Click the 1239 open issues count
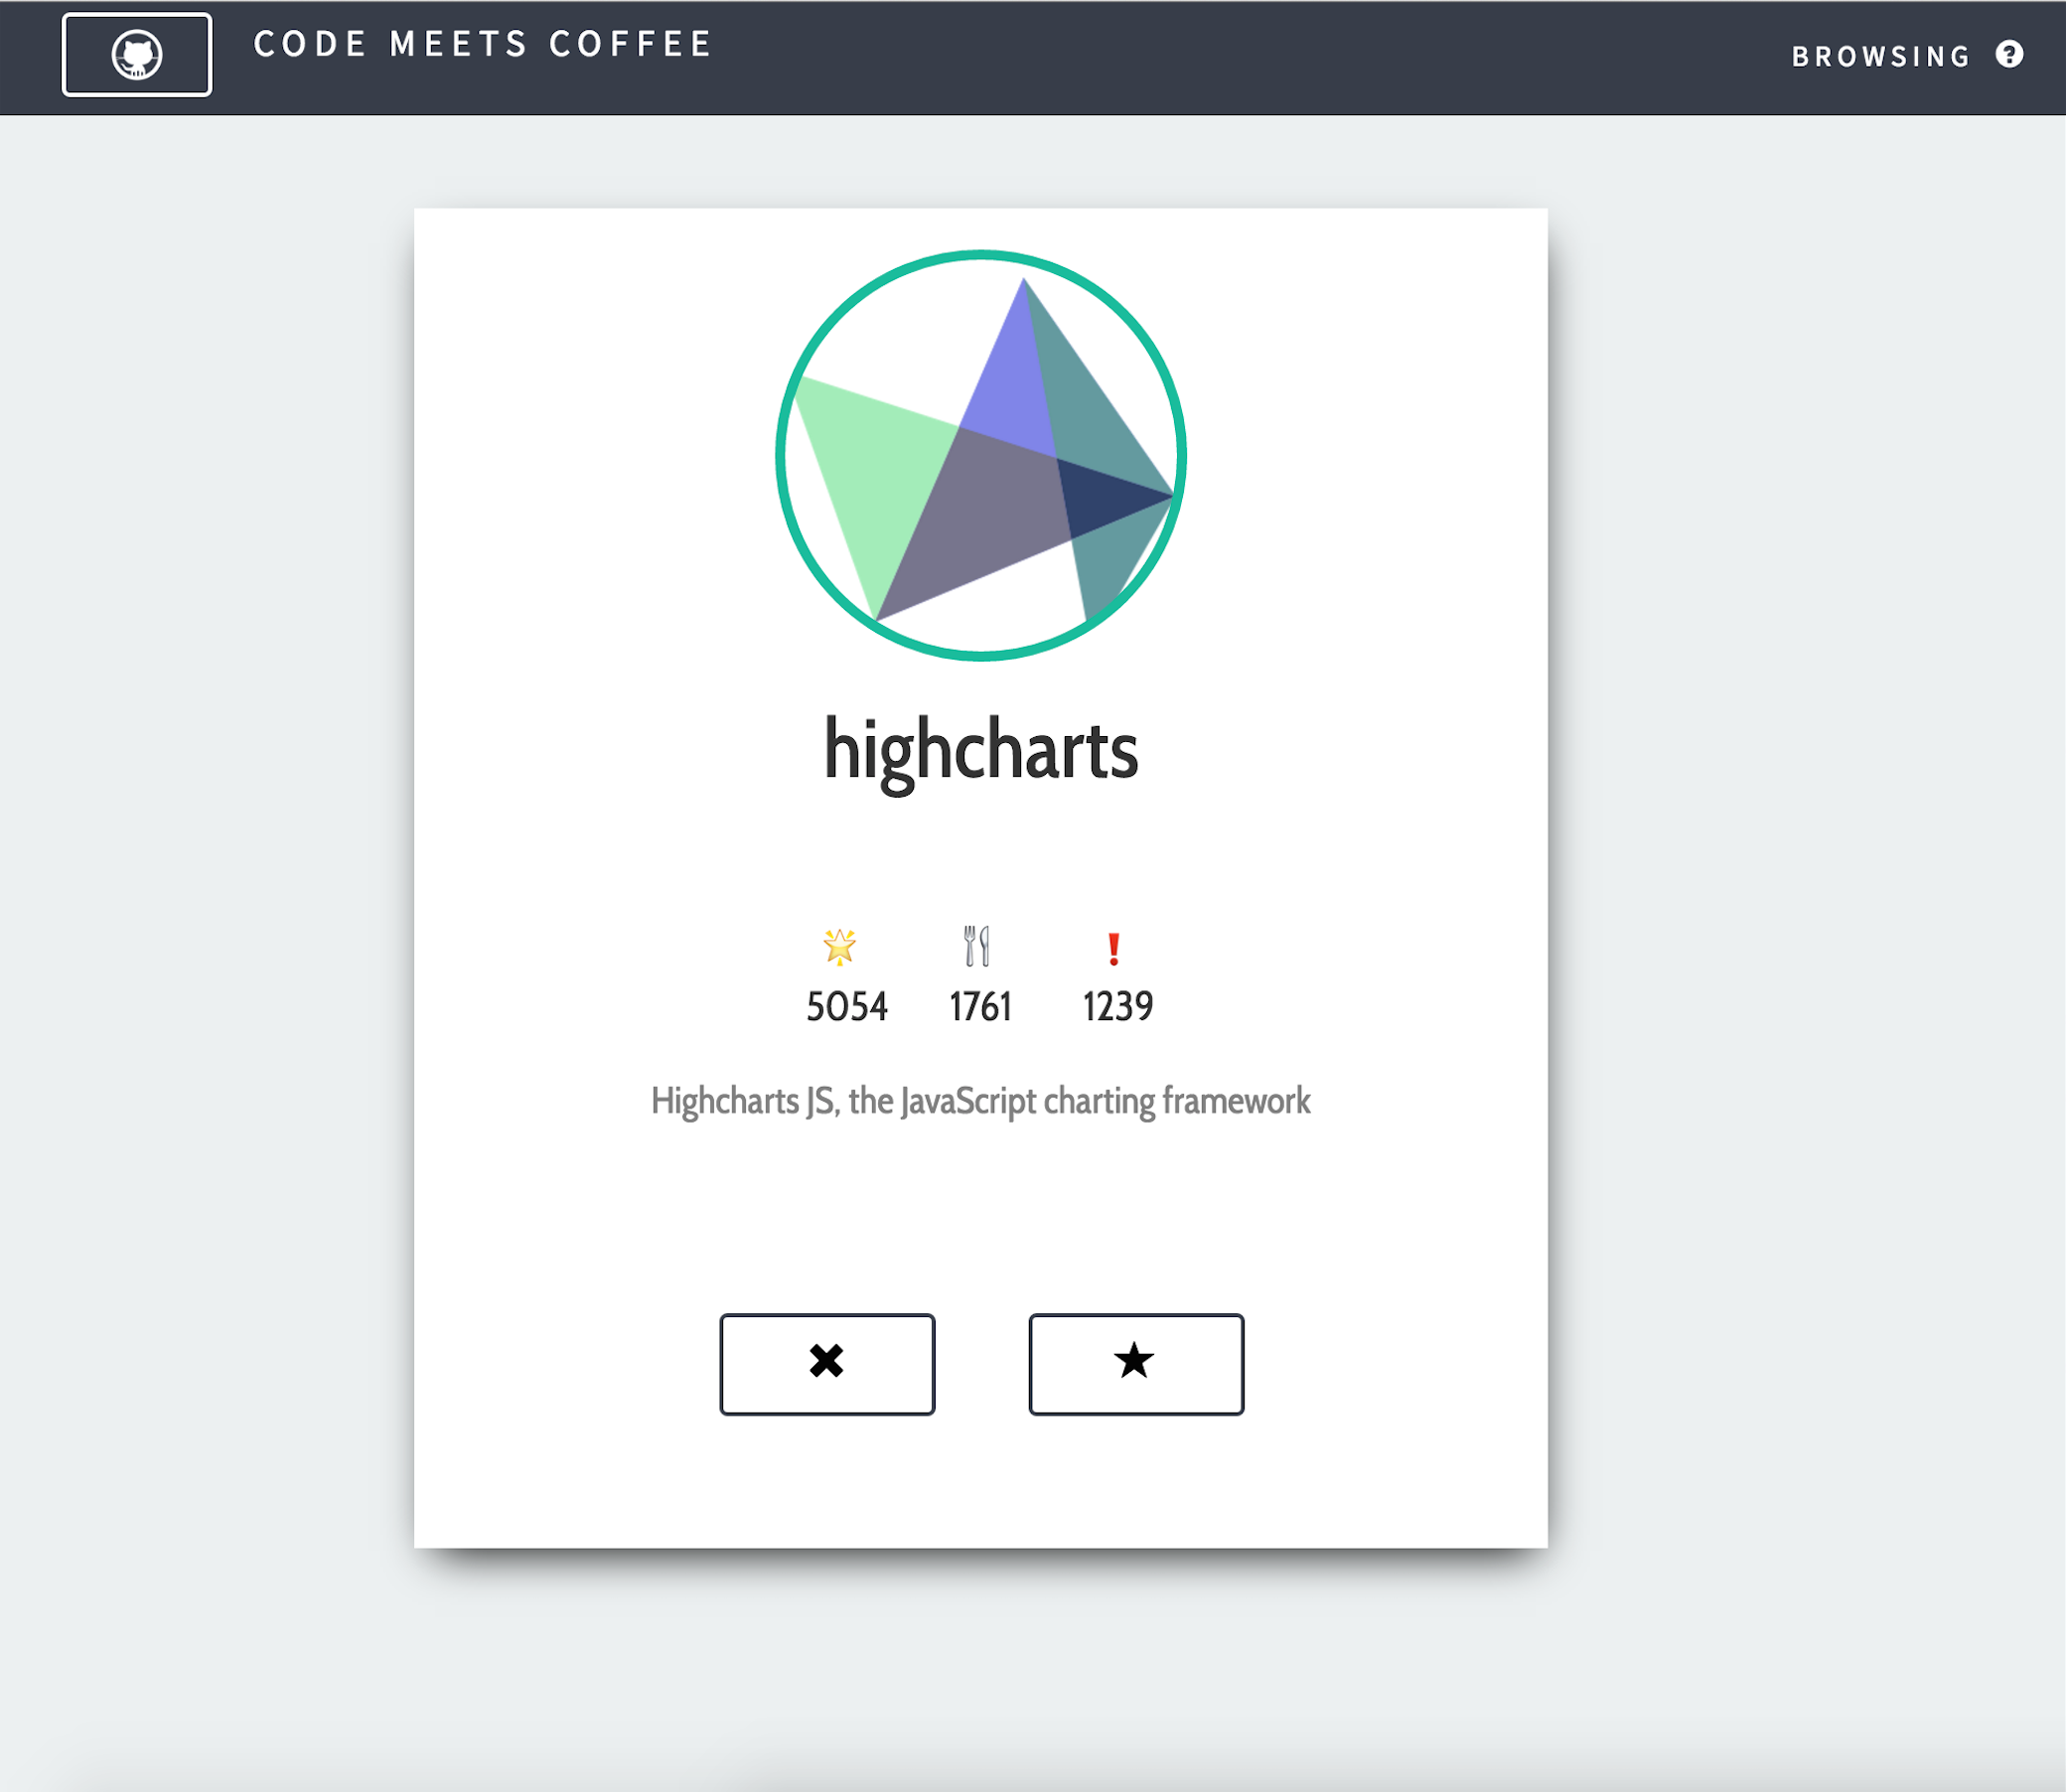Screen dimensions: 2066x1792 tap(1117, 1006)
